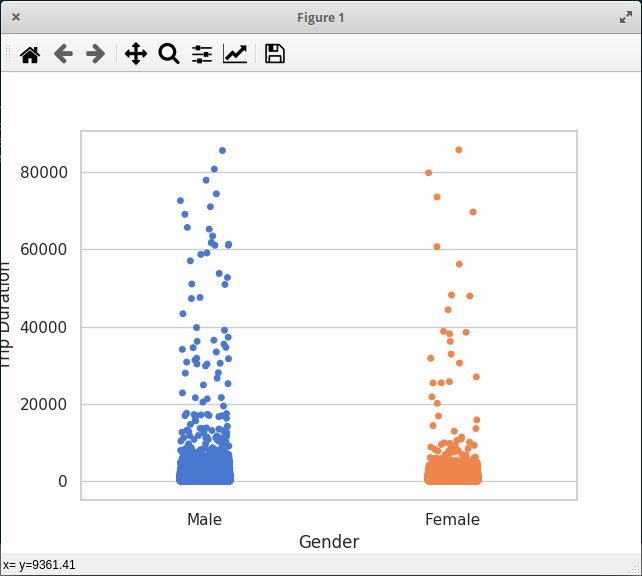Go forward to the next view
The height and width of the screenshot is (576, 642).
95,54
